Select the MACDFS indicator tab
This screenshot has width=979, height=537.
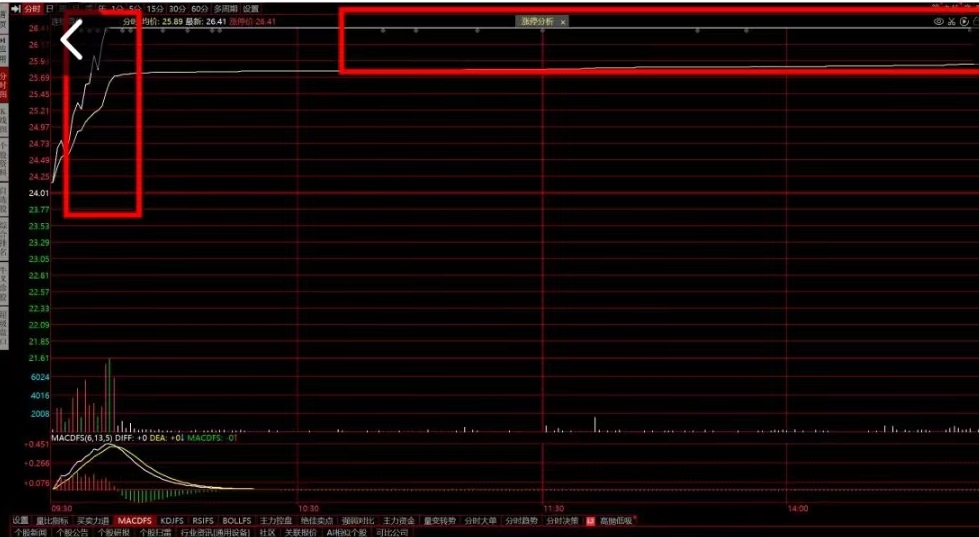click(134, 520)
